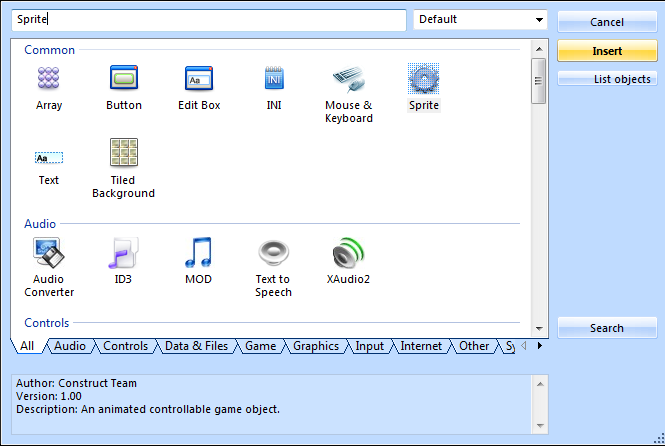The width and height of the screenshot is (665, 446).
Task: Click the Audio category header
Action: click(40, 223)
